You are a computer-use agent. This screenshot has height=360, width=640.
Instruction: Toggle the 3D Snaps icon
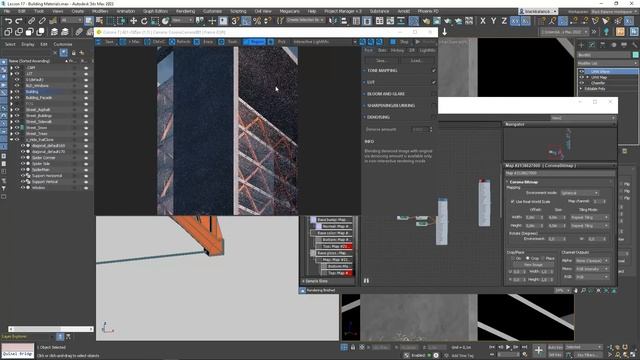pos(235,21)
